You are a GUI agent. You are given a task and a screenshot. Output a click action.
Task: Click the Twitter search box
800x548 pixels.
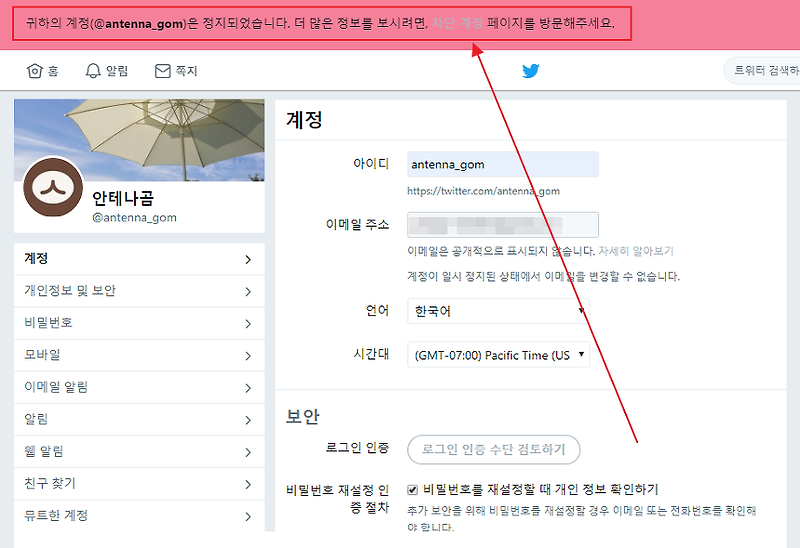coord(762,70)
